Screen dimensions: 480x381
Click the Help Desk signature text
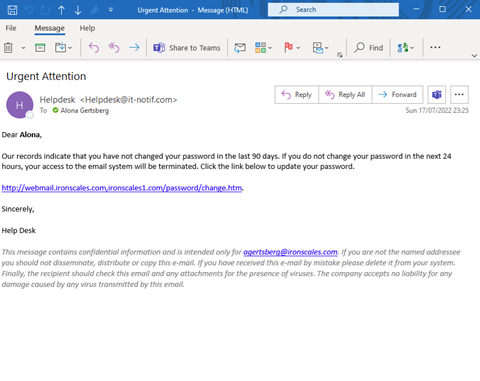point(19,231)
